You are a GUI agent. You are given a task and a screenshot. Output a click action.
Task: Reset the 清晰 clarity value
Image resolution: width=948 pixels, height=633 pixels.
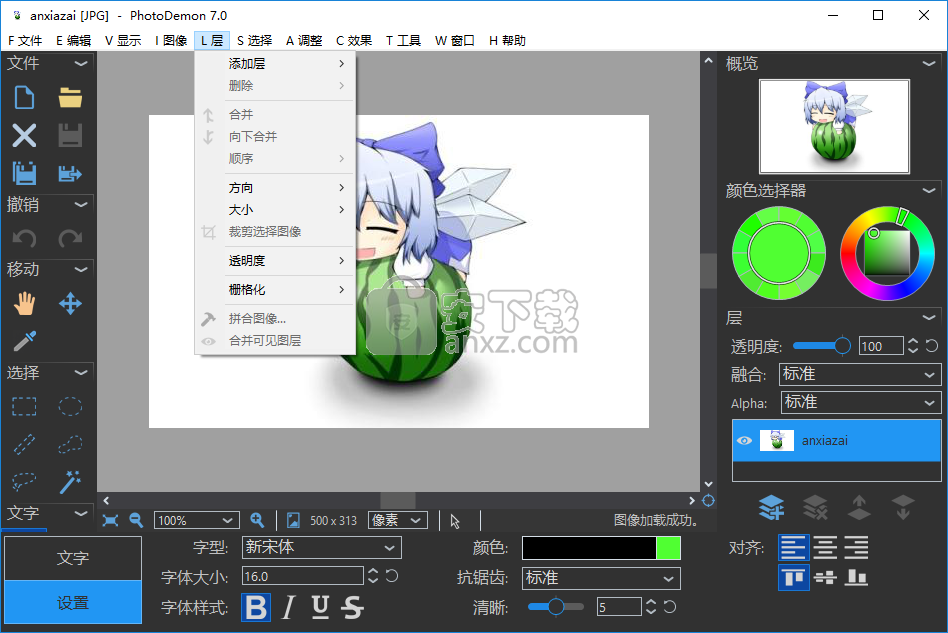(670, 606)
